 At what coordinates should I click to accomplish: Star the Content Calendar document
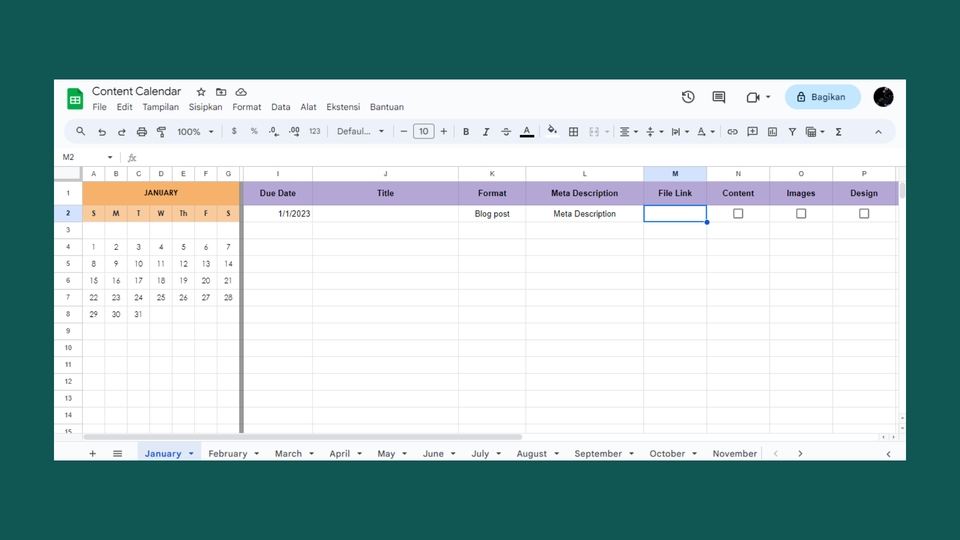[201, 92]
